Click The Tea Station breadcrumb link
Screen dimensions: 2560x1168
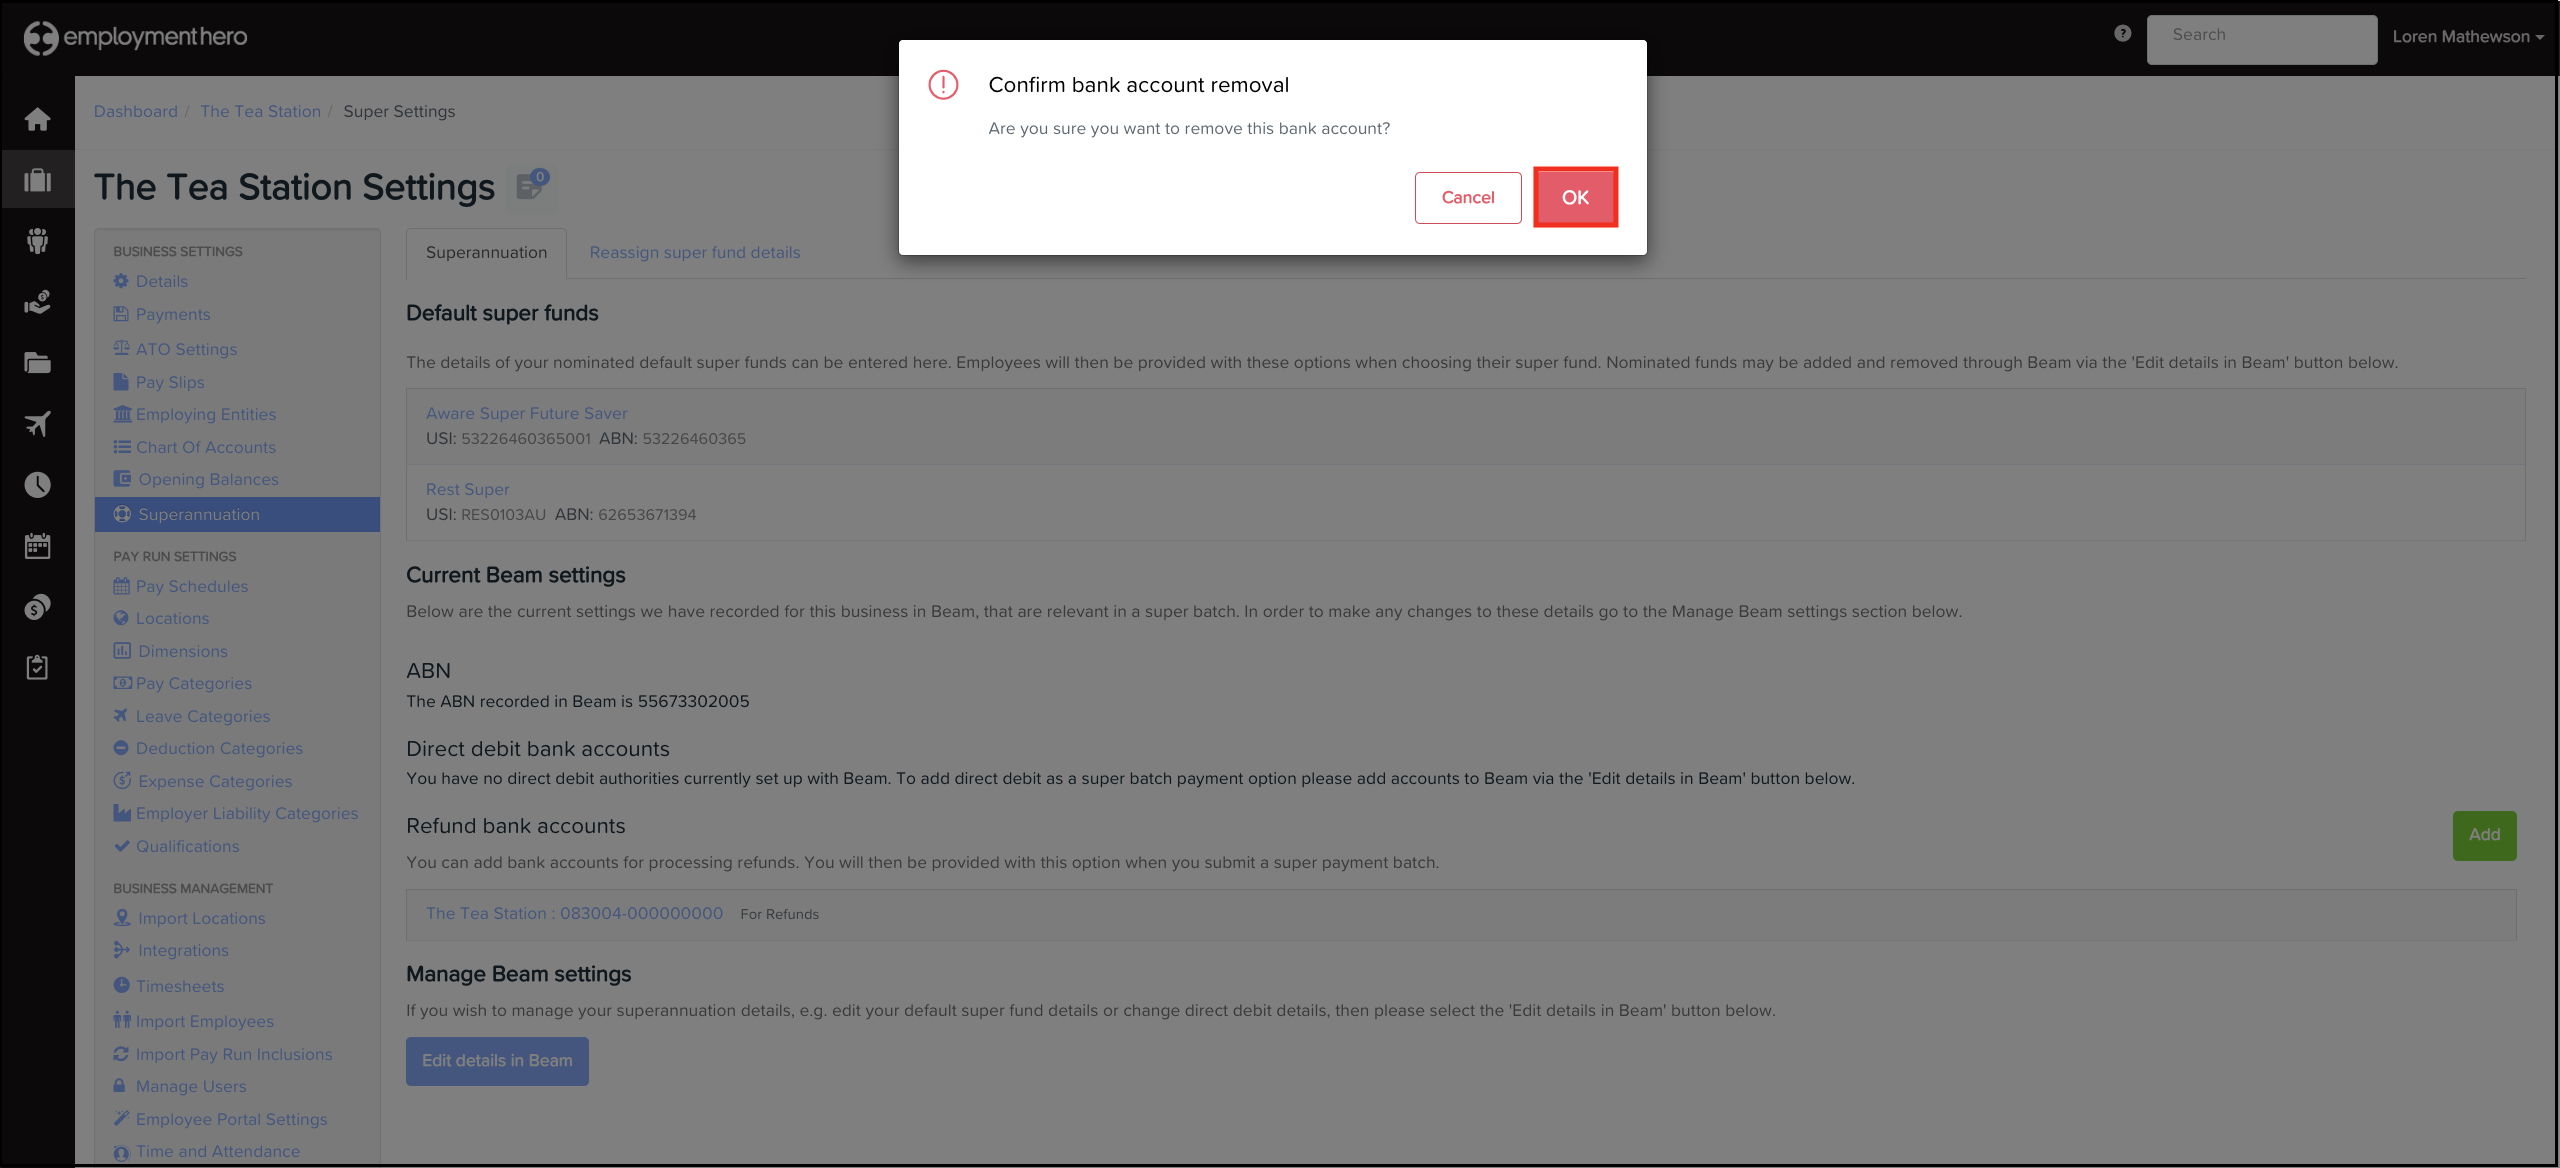point(260,112)
